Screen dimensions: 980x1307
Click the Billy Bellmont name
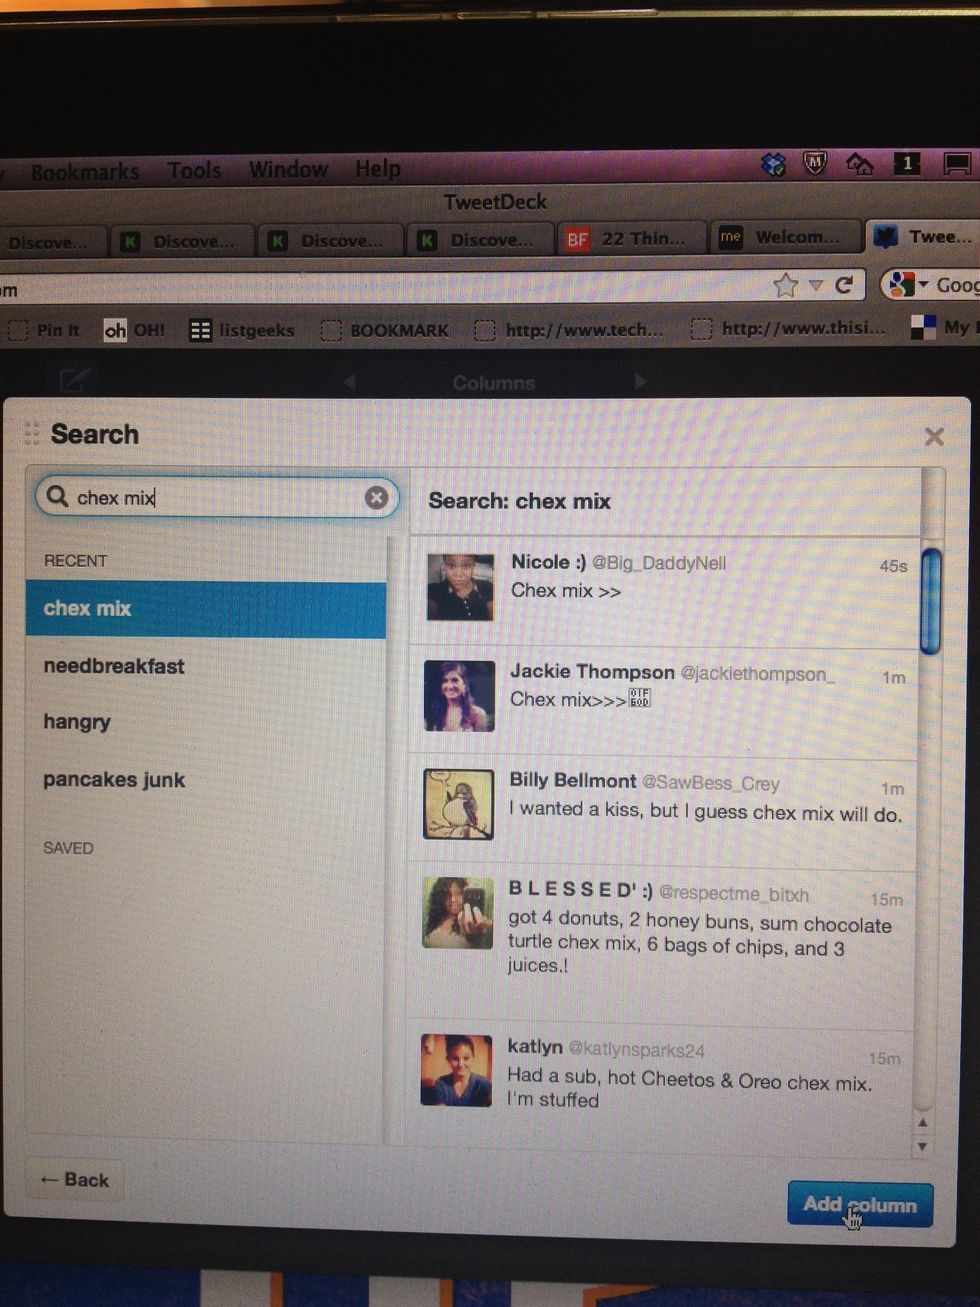click(573, 780)
